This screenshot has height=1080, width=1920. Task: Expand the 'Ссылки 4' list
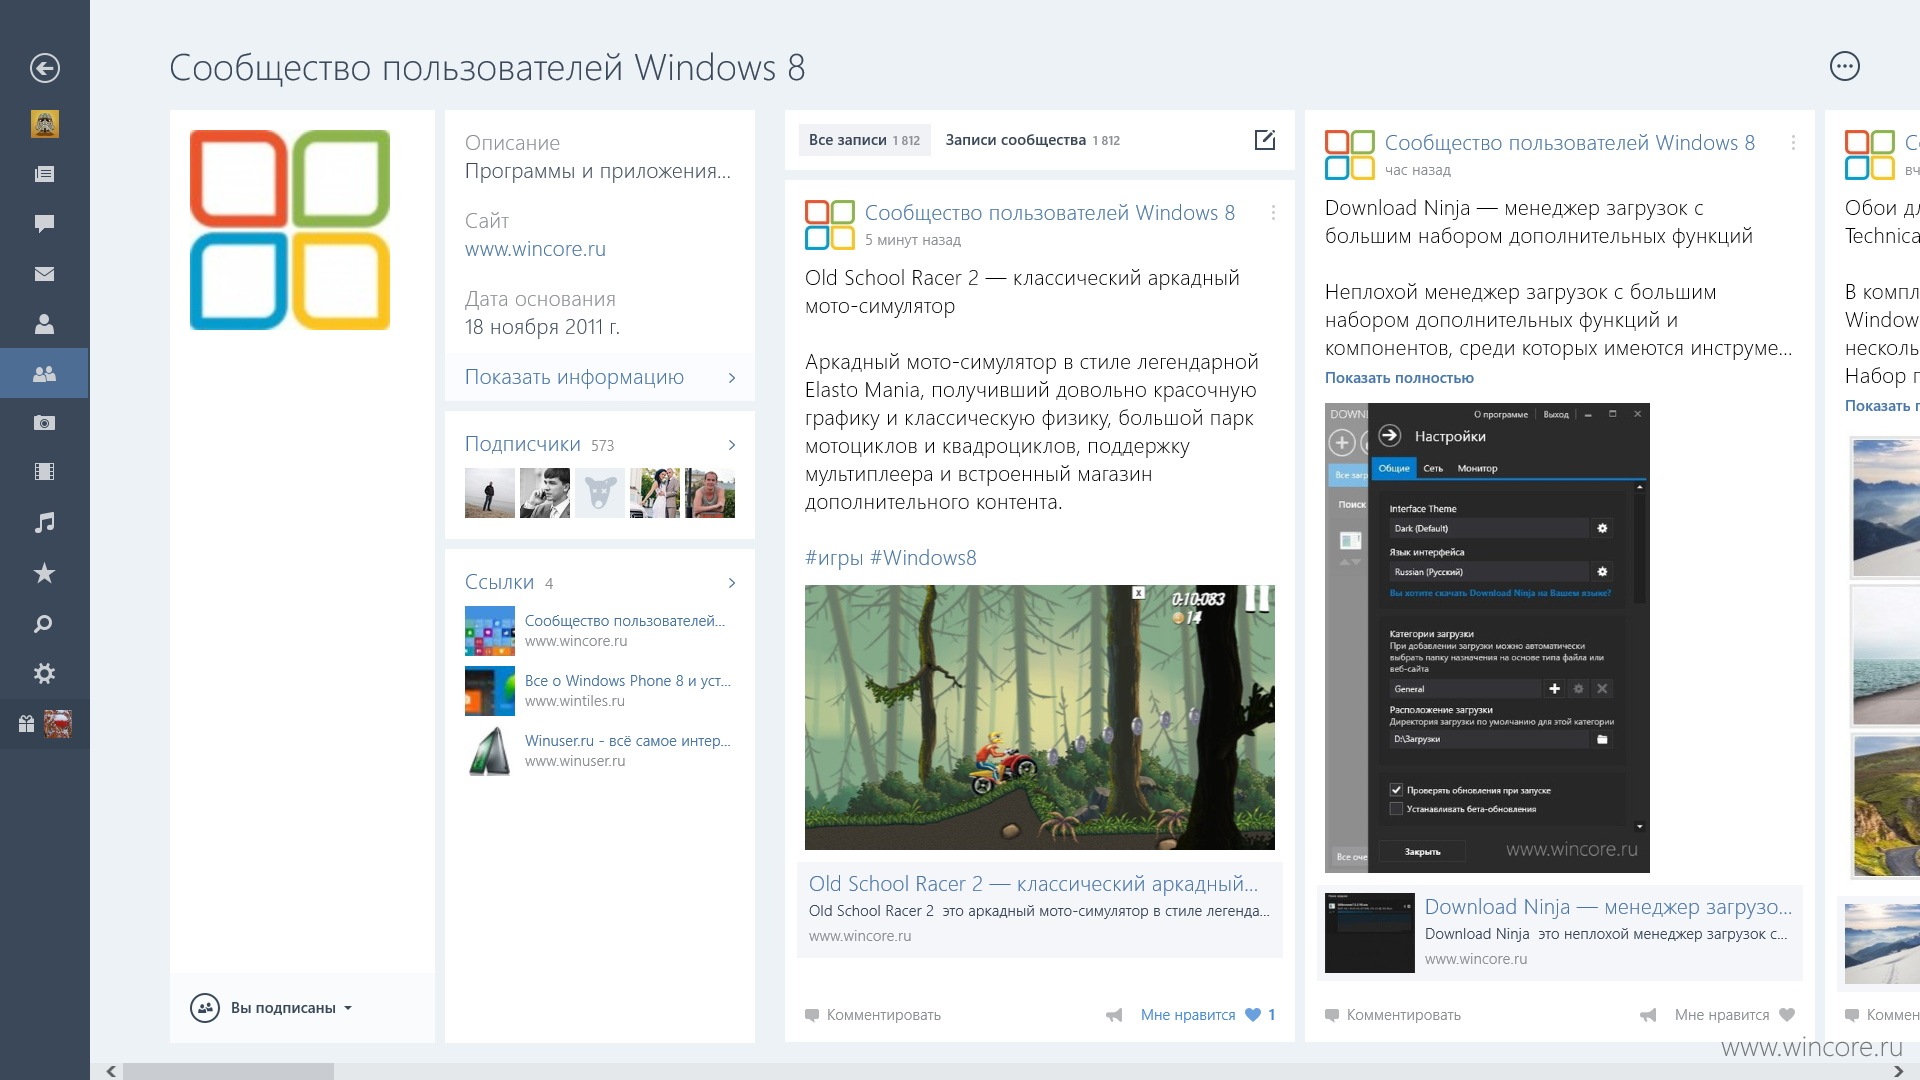(600, 582)
